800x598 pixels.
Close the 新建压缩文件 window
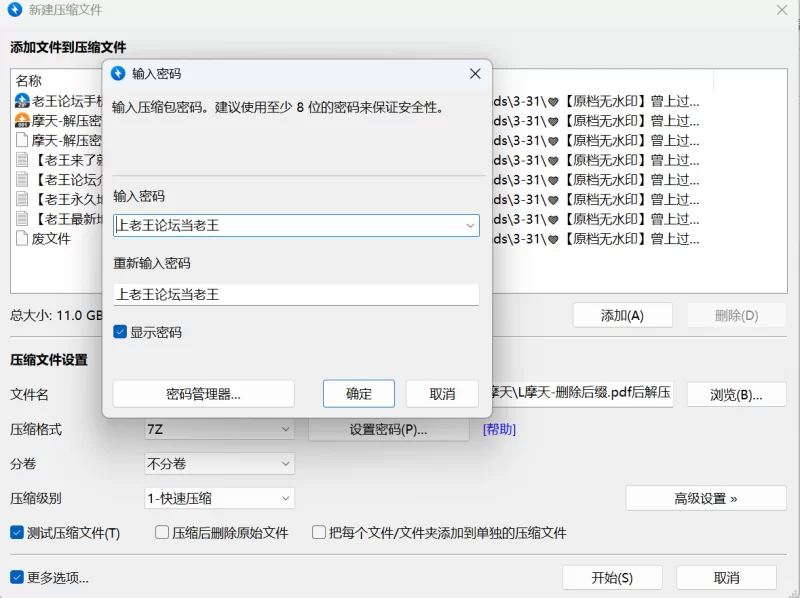tap(782, 10)
